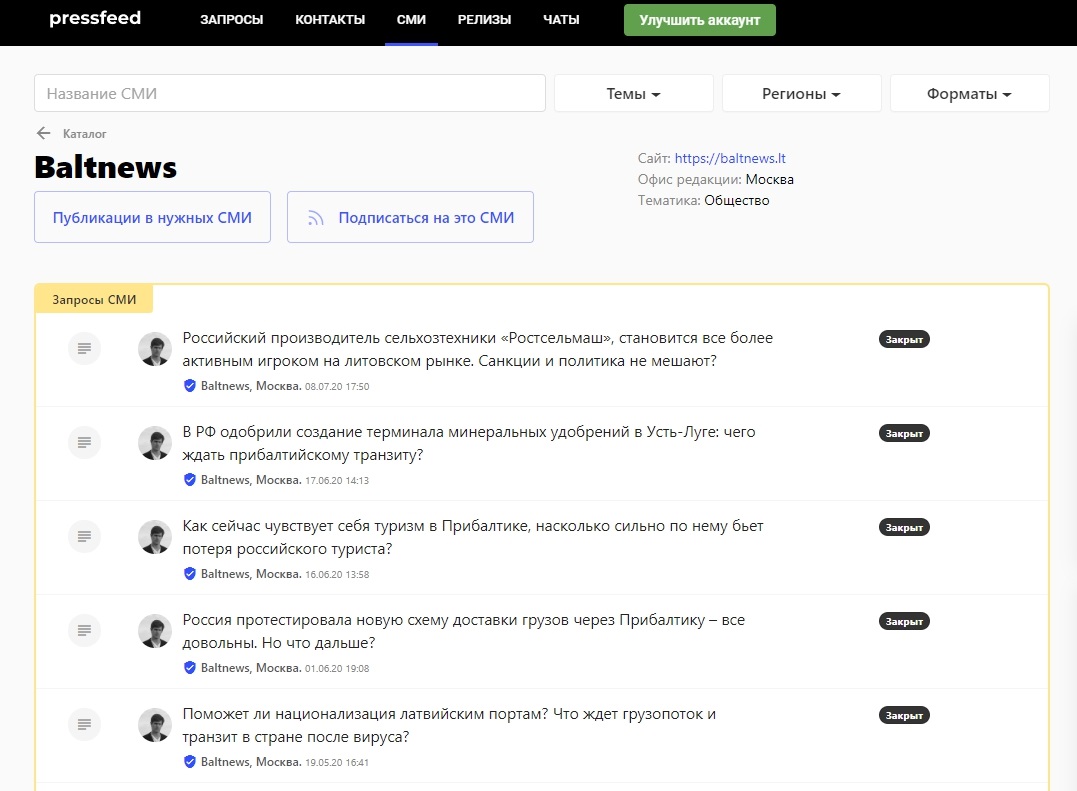Open the Регионы dropdown filter

801,94
